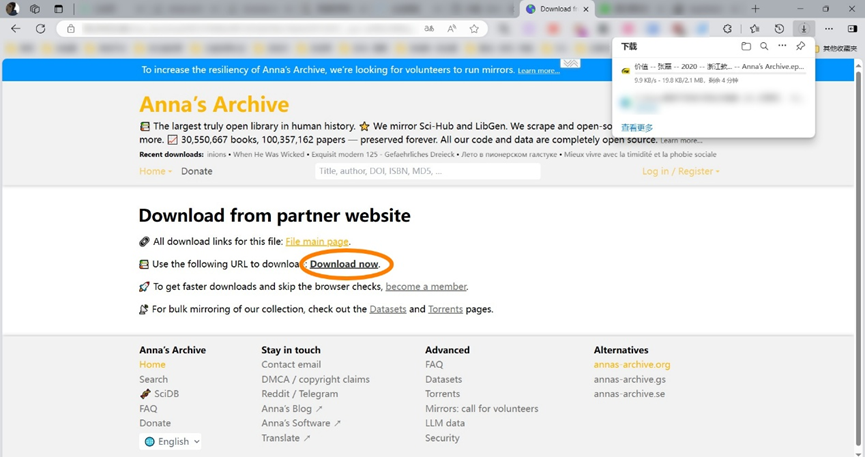Open the tab actions icon at top left
This screenshot has width=865, height=457.
[x=58, y=9]
